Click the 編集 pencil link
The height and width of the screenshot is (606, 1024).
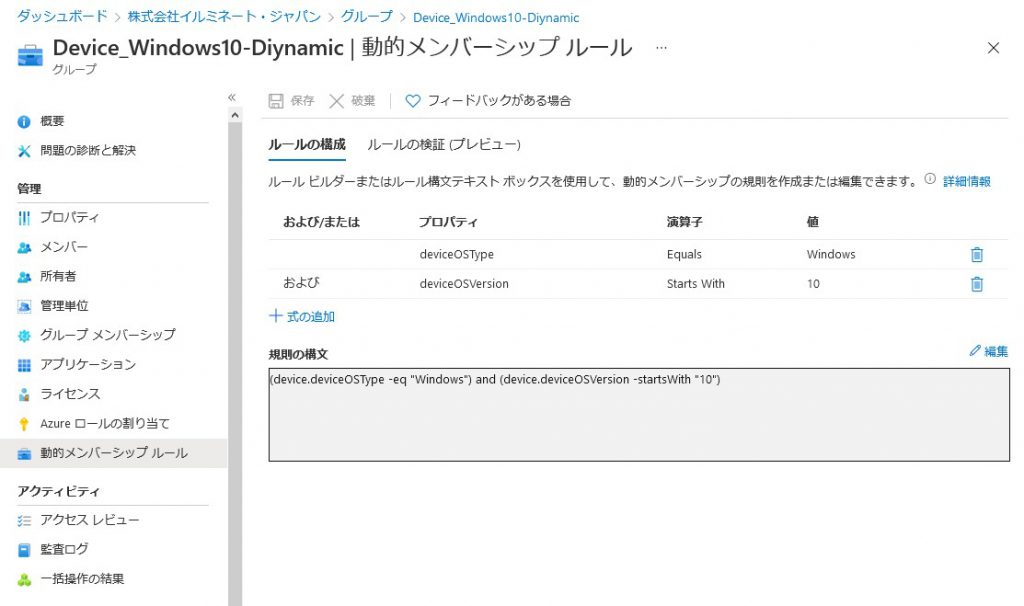(989, 351)
